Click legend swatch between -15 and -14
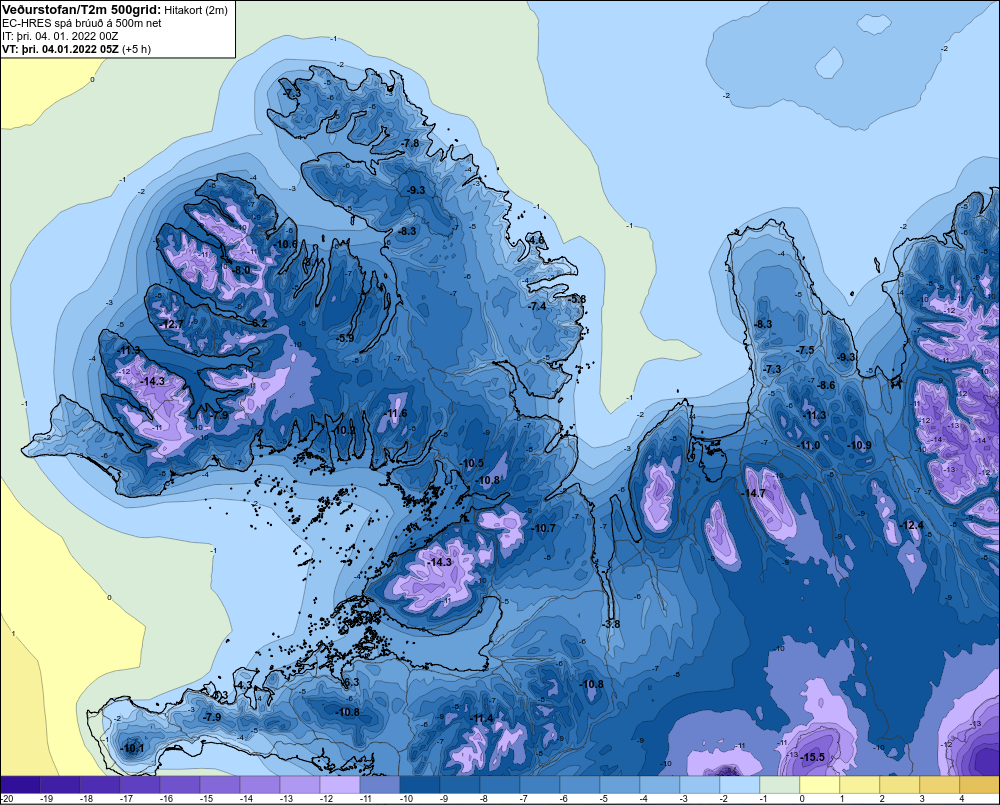This screenshot has height=805, width=1000. [221, 785]
